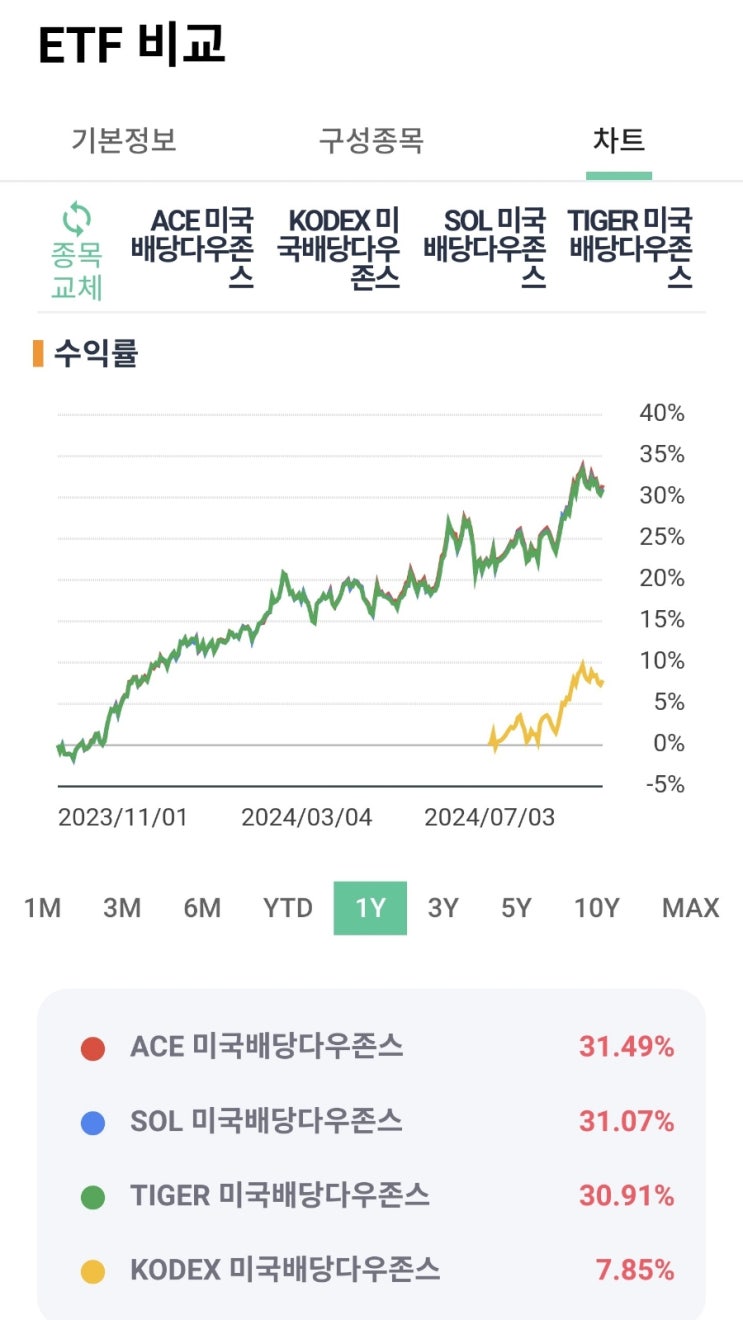Tap ACE 미국배당다우존스 column header
This screenshot has height=1320, width=743.
click(192, 247)
